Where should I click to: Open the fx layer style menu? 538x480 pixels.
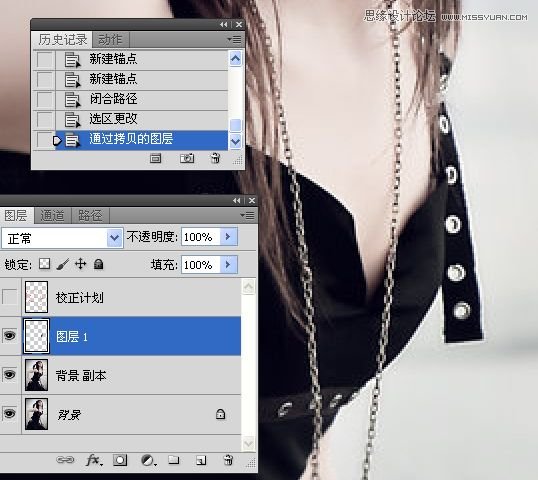tap(93, 460)
